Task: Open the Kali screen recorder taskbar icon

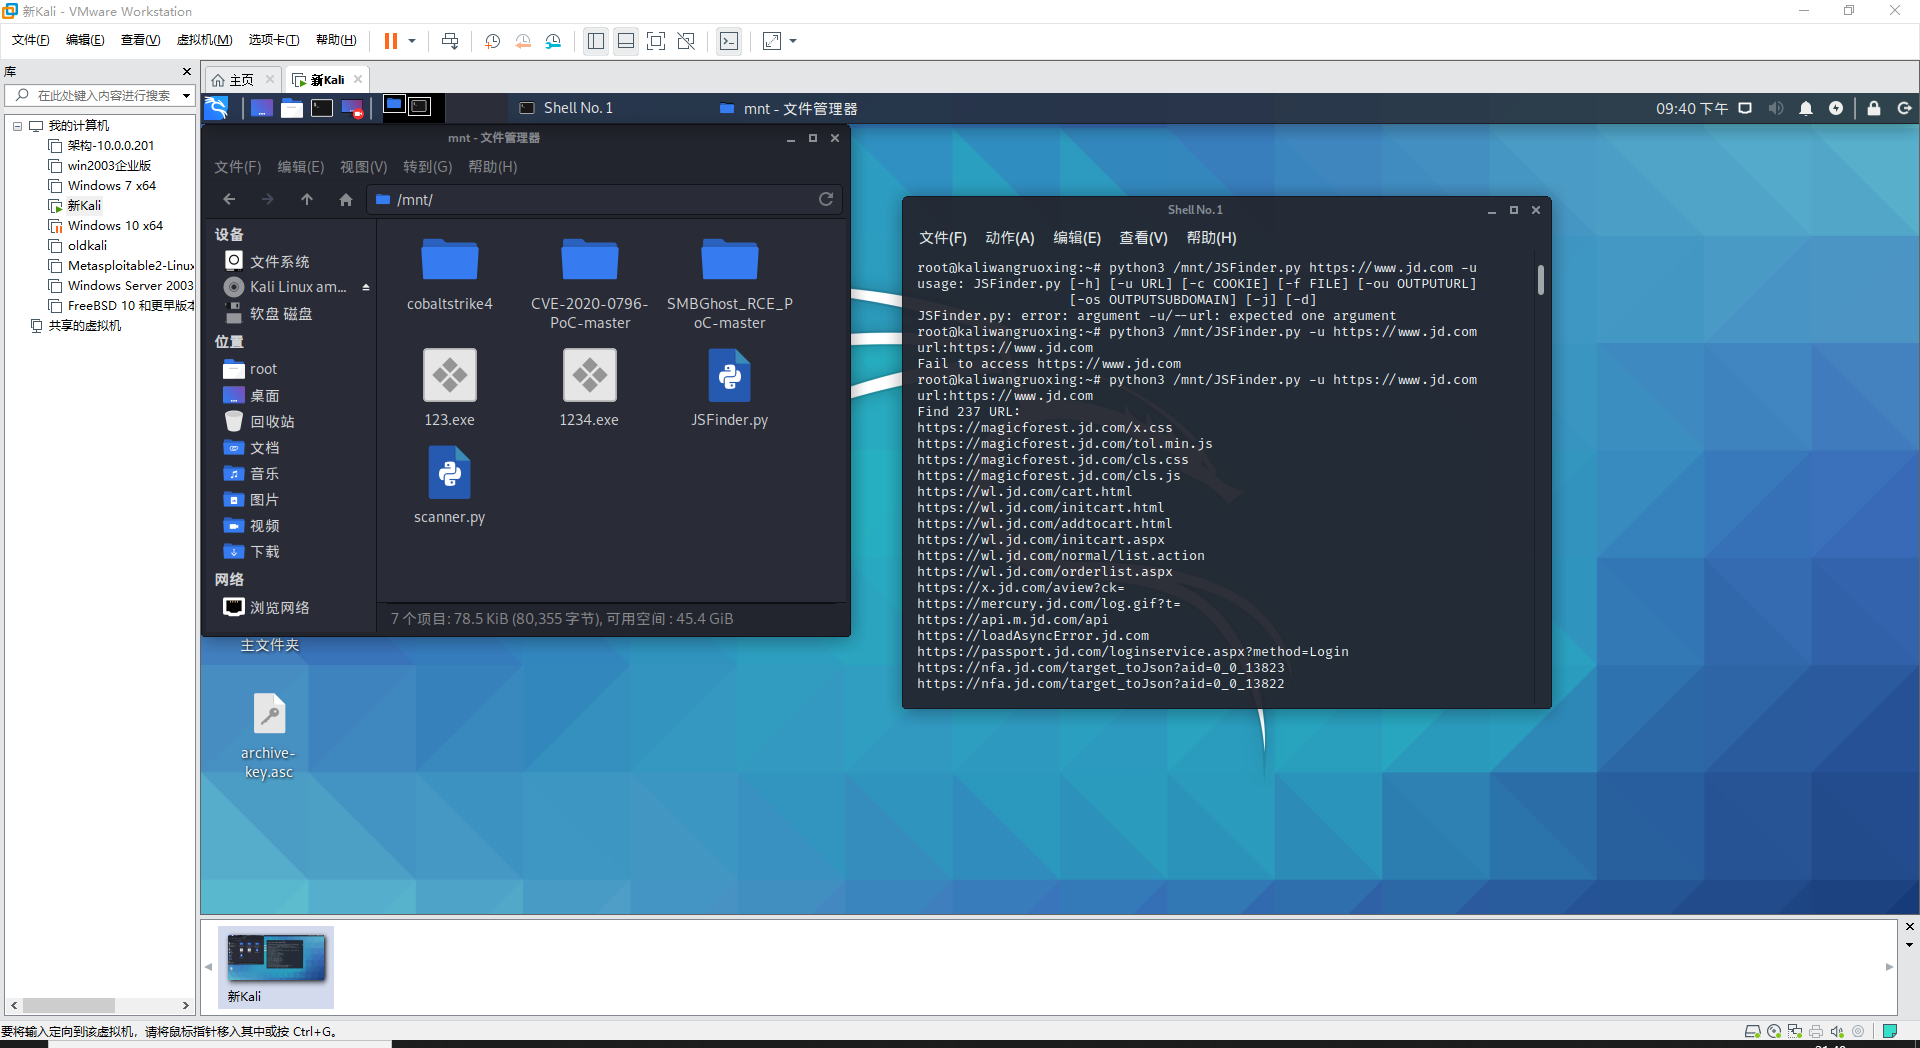Action: (352, 107)
